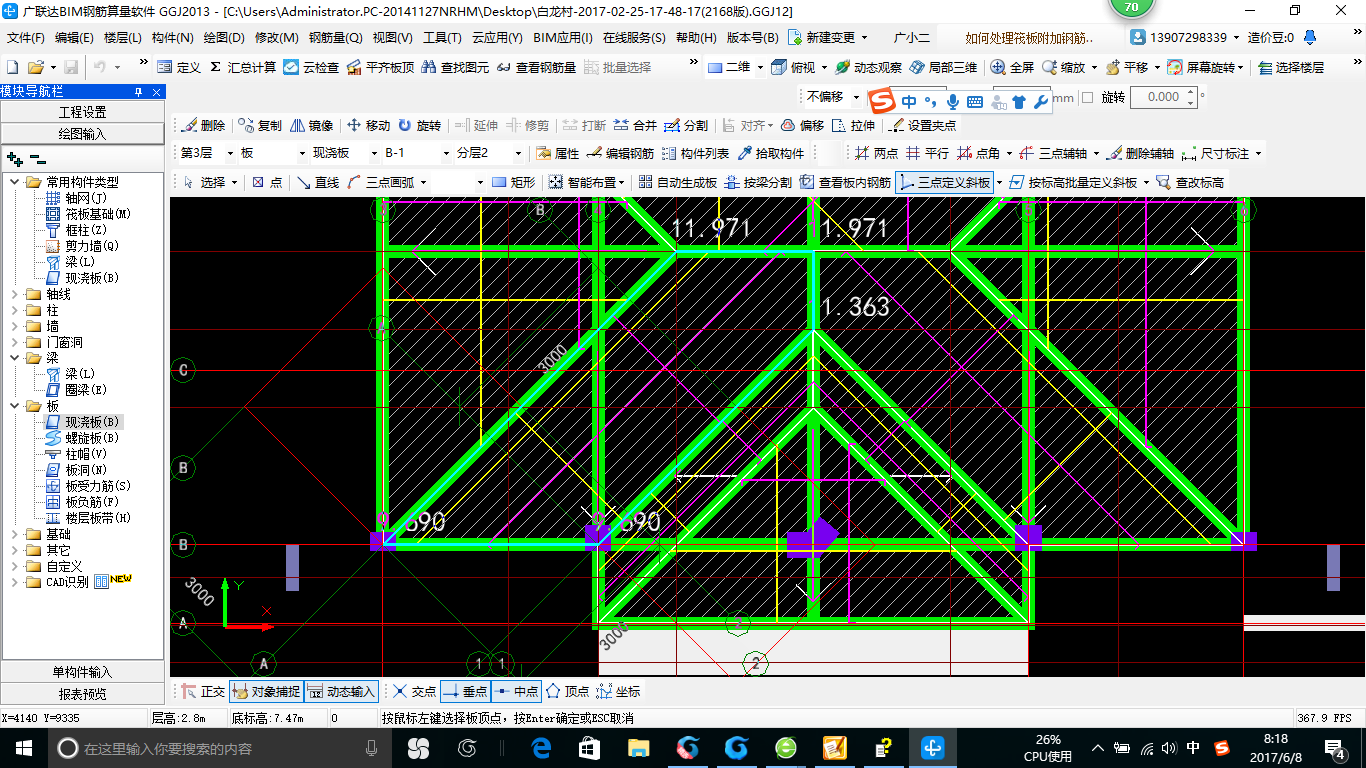Click the 工程设置 navigation button
Screen dimensions: 1366x768
[82, 112]
